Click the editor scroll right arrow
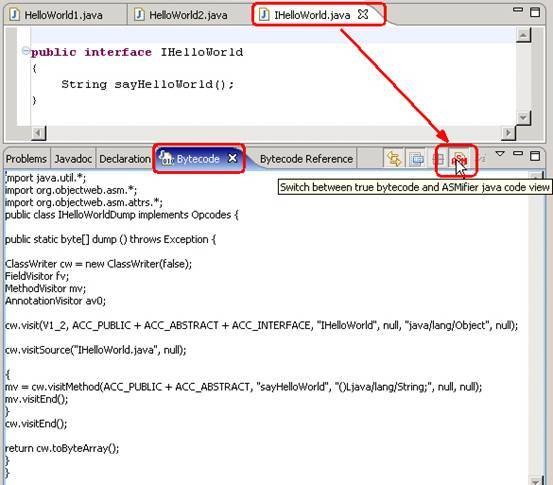The width and height of the screenshot is (553, 485). (508, 133)
